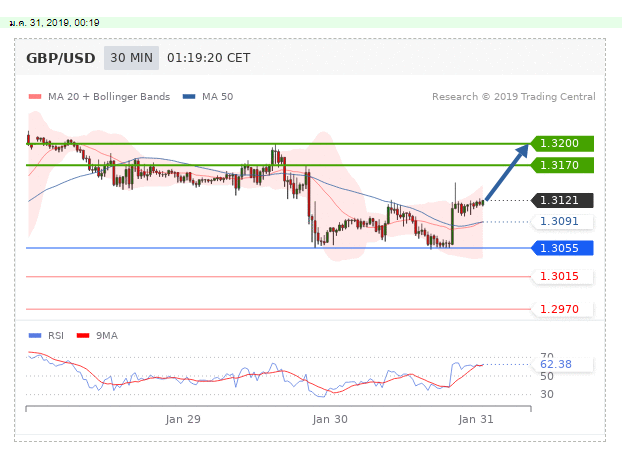This screenshot has width=622, height=454.
Task: Select the 1.3055 pivot price tag
Action: [562, 248]
